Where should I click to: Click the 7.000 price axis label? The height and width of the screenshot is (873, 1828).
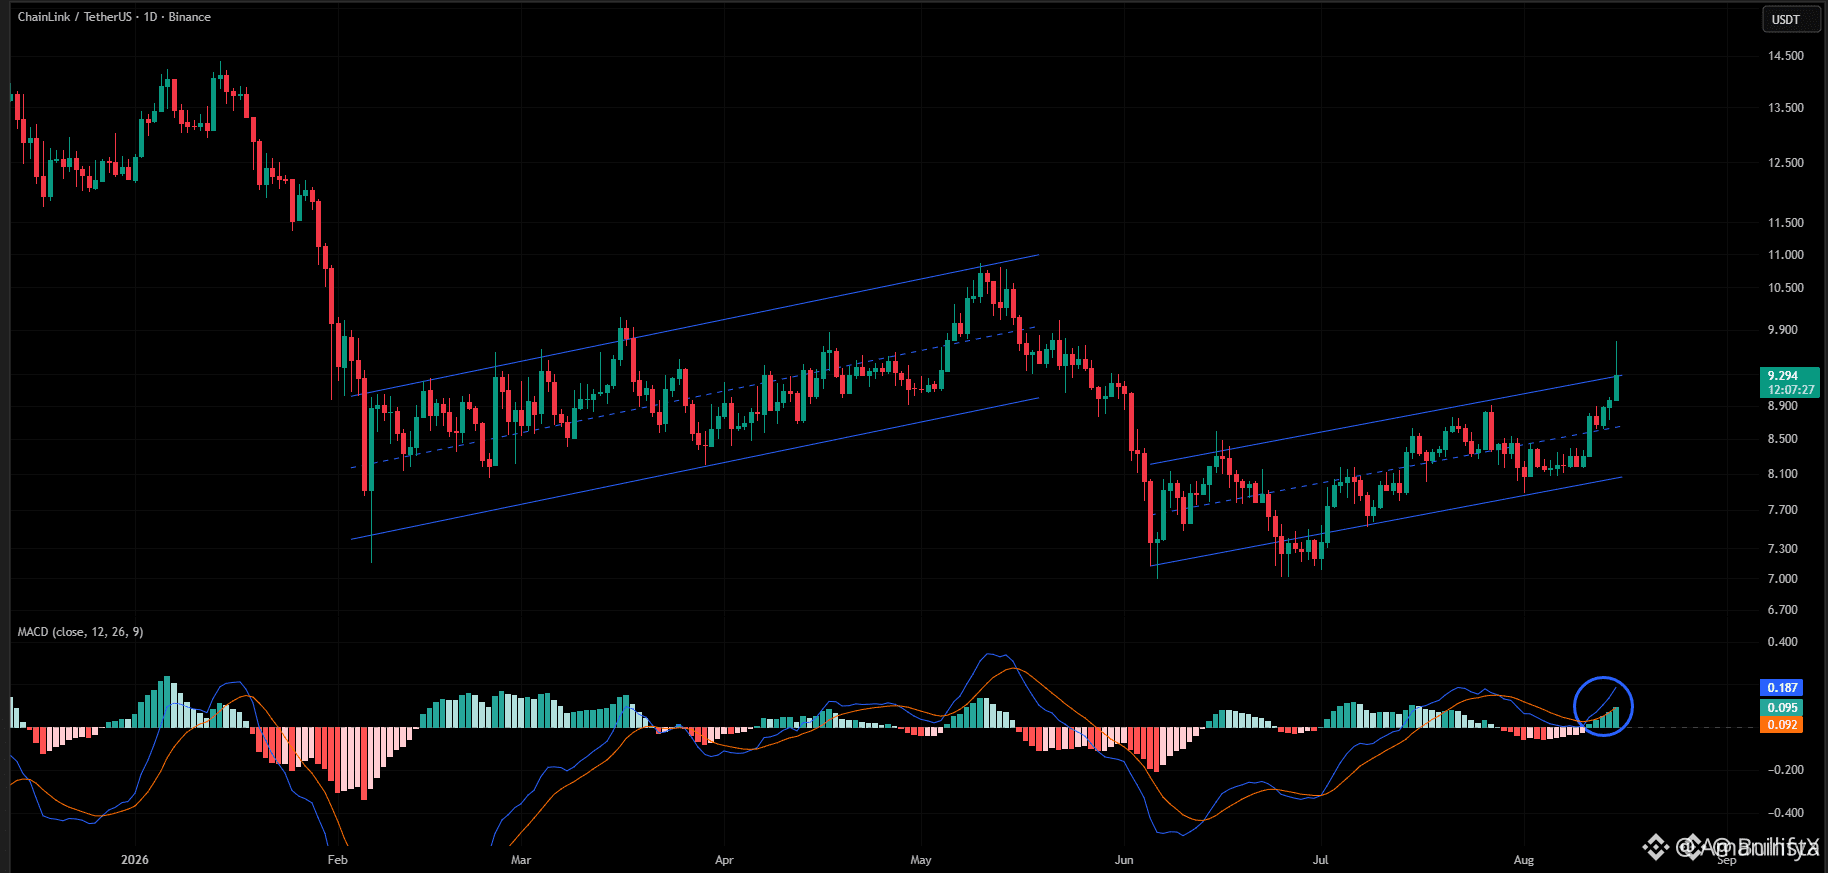pyautogui.click(x=1783, y=579)
